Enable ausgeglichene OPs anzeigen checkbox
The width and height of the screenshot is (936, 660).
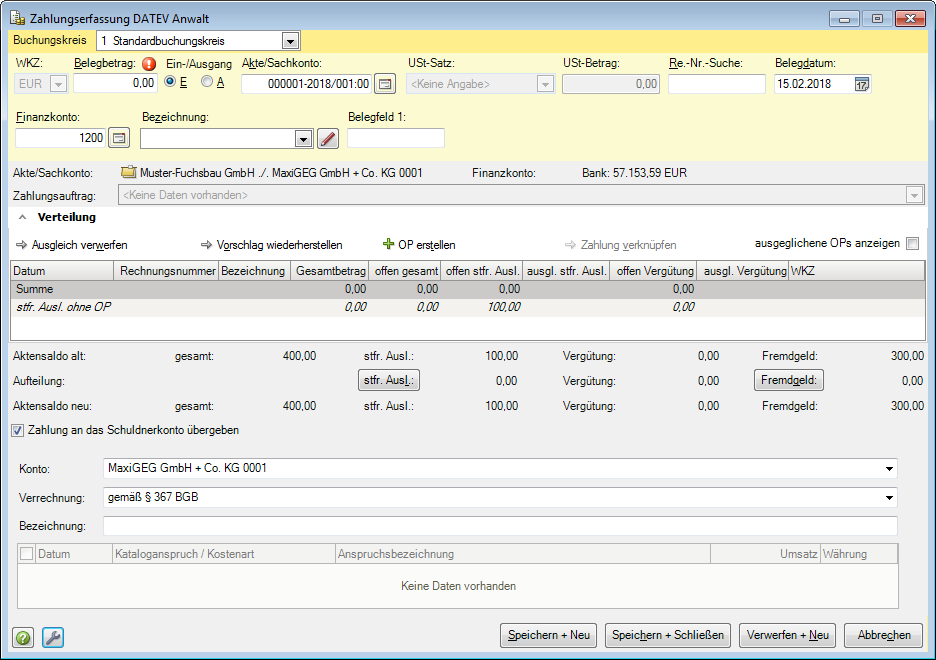click(911, 243)
